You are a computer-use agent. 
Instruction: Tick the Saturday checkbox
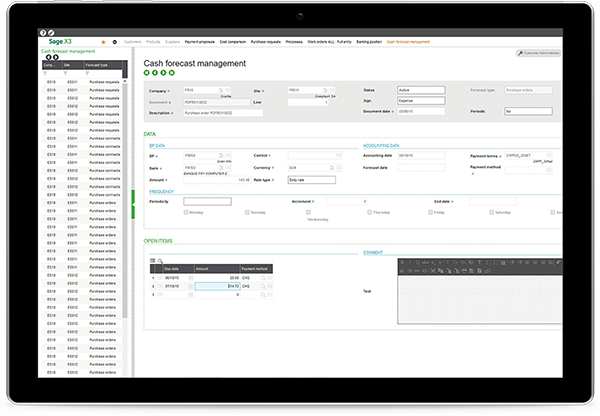[492, 212]
